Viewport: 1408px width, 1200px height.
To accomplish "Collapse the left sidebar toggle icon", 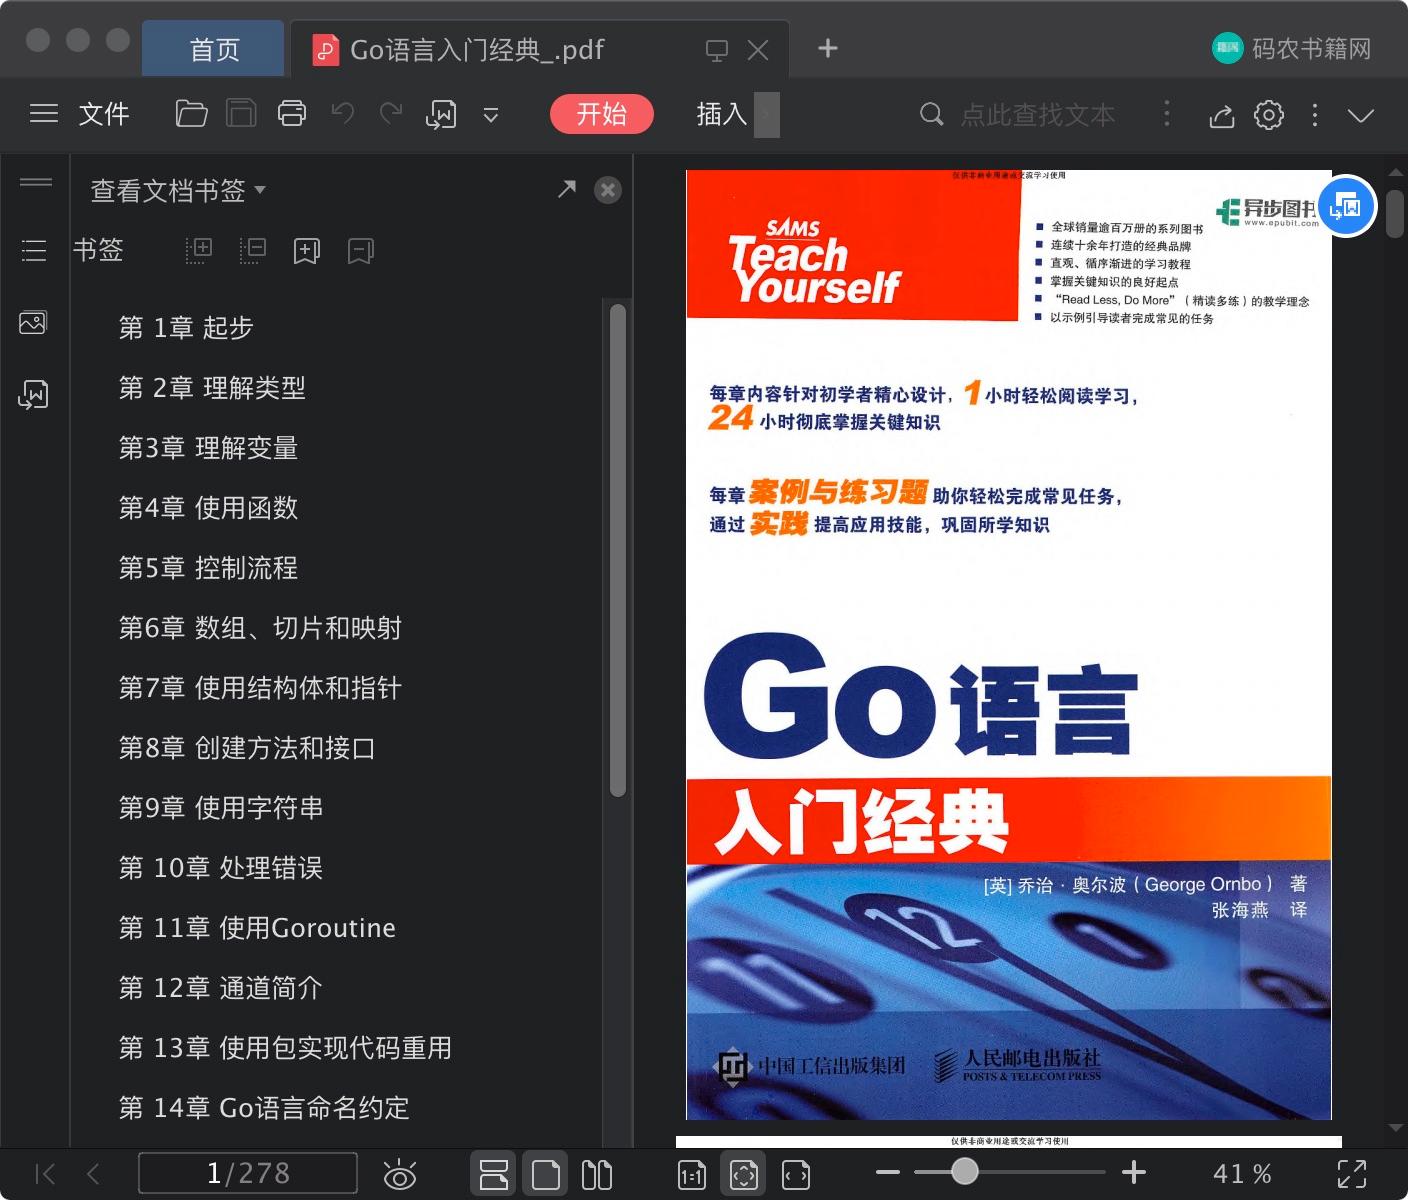I will [36, 182].
